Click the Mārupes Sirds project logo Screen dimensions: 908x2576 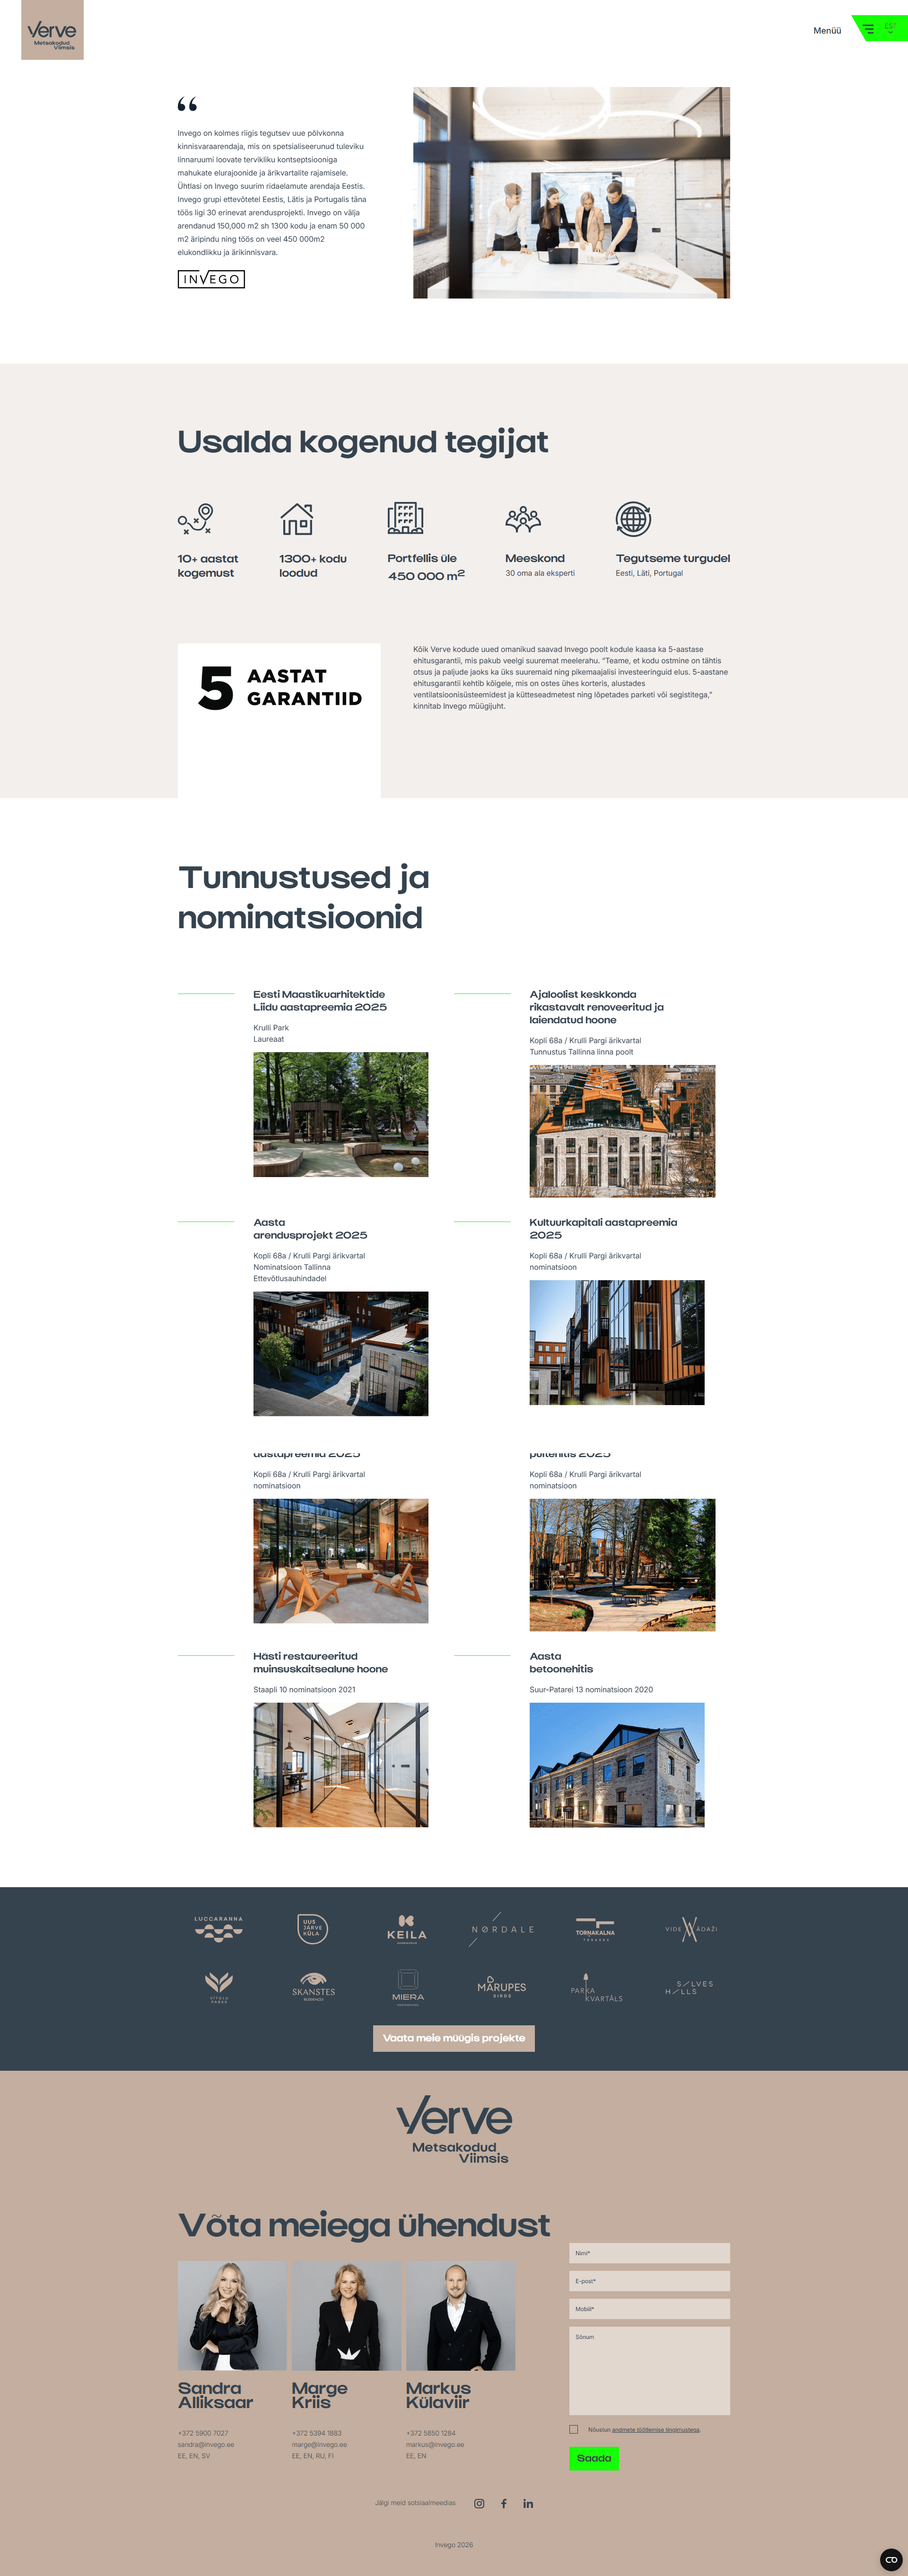click(x=502, y=1987)
